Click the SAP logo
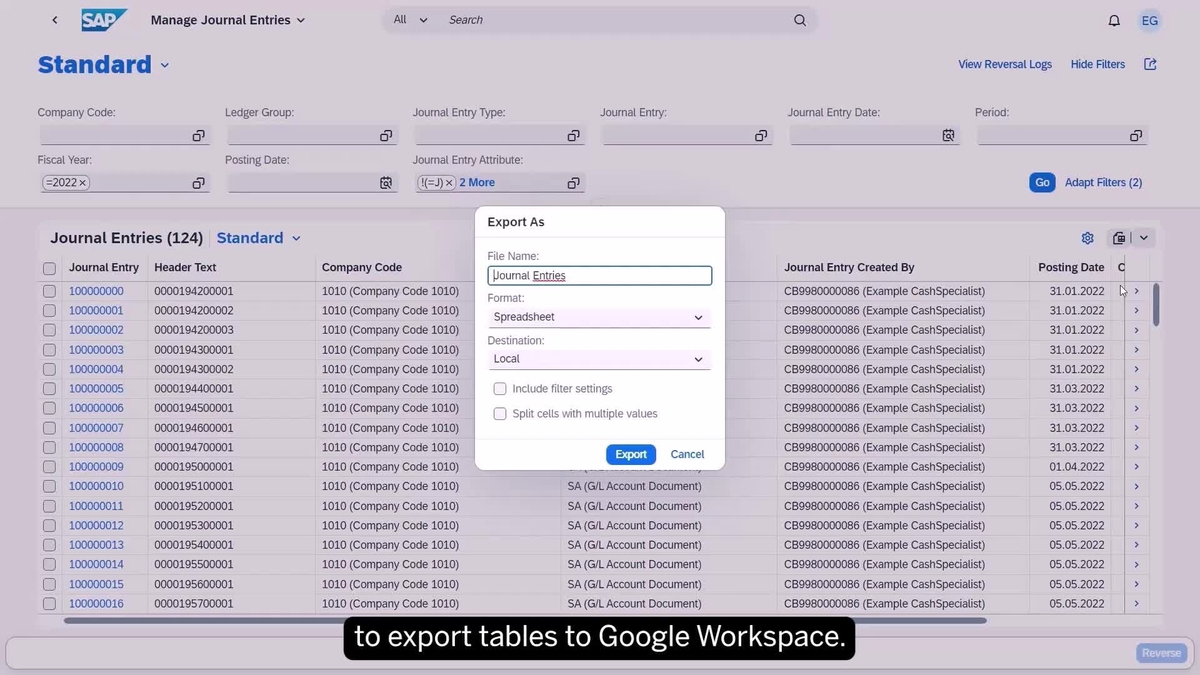Screen dimensions: 1200x675 click(x=104, y=18)
